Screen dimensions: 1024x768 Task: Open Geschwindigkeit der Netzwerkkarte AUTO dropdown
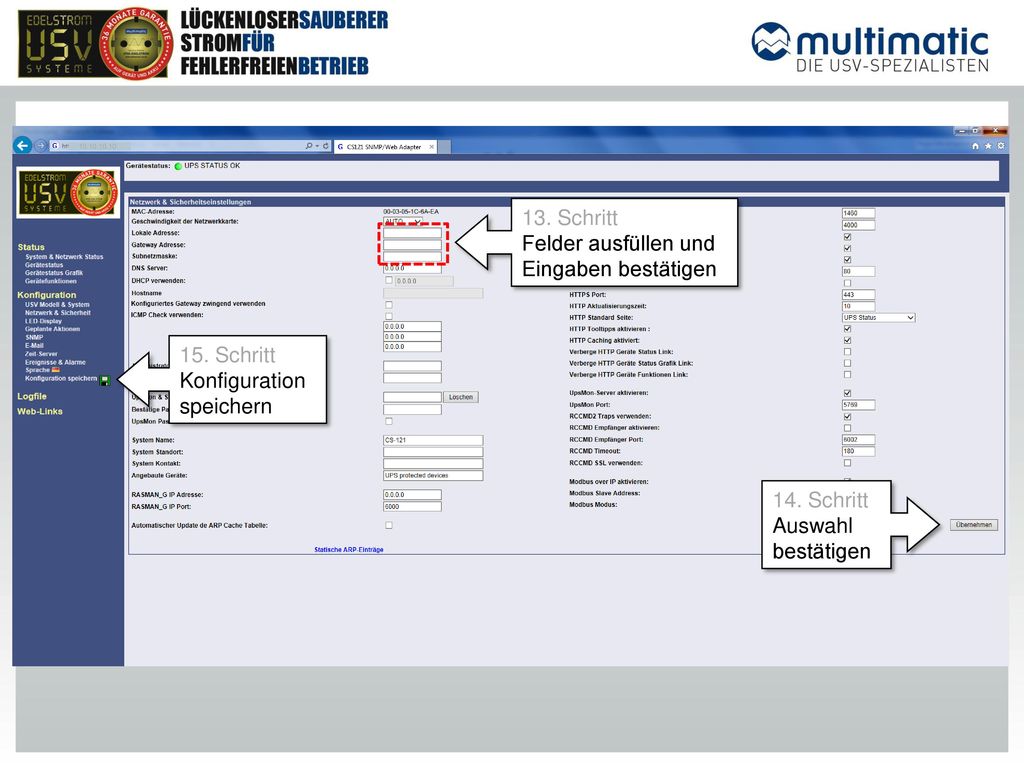403,221
